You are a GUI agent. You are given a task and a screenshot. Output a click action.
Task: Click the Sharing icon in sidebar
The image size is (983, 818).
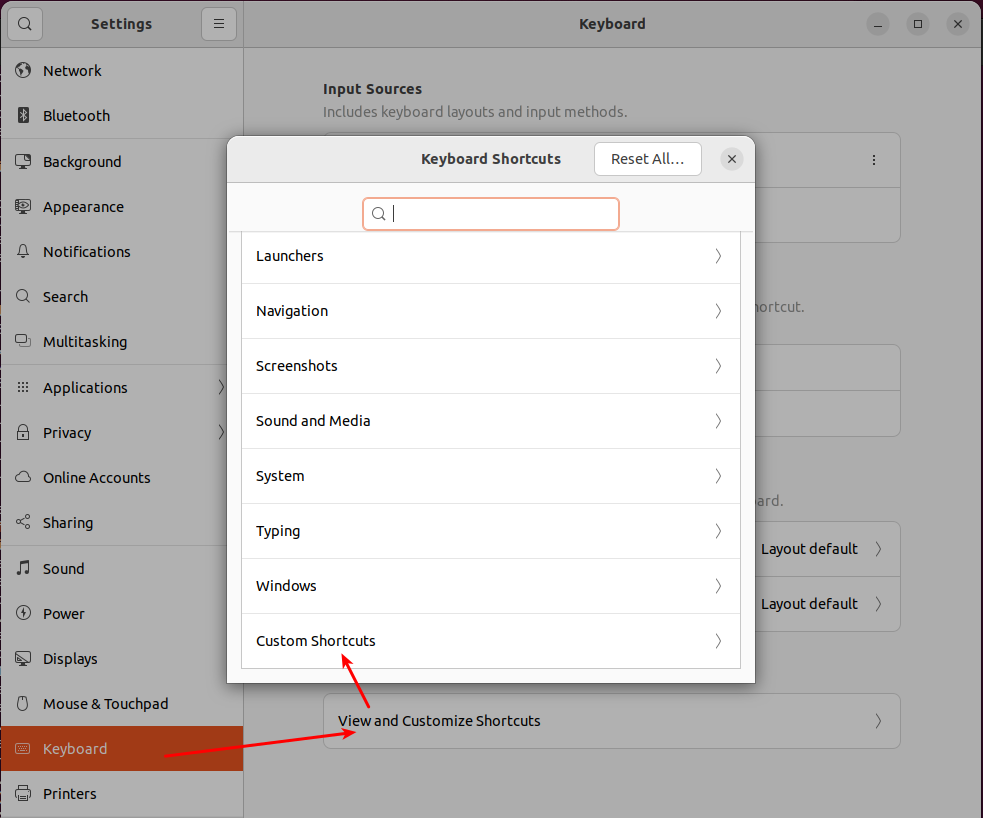tap(24, 523)
